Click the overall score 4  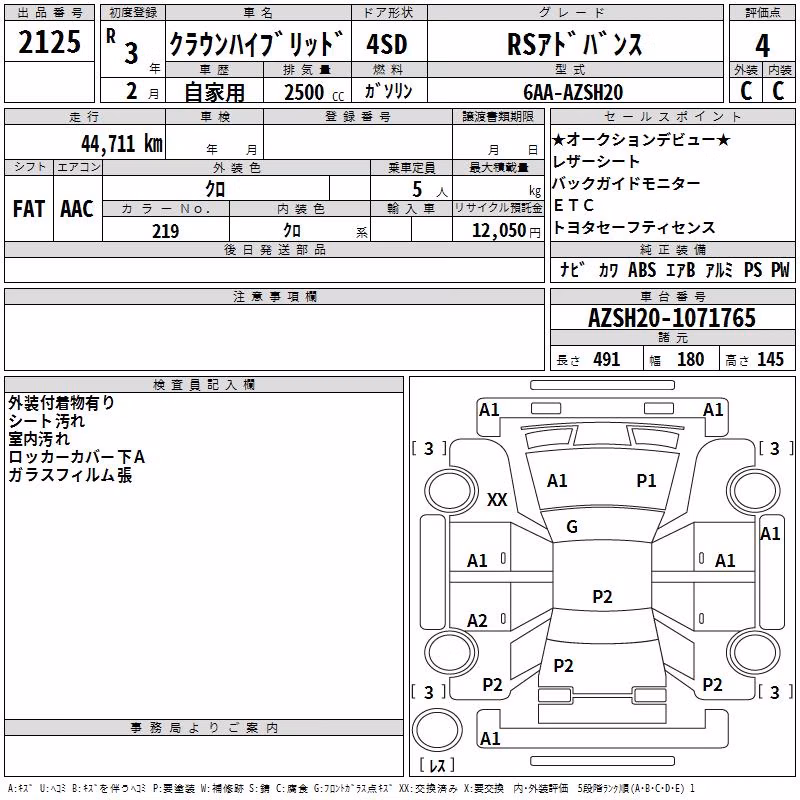point(762,46)
